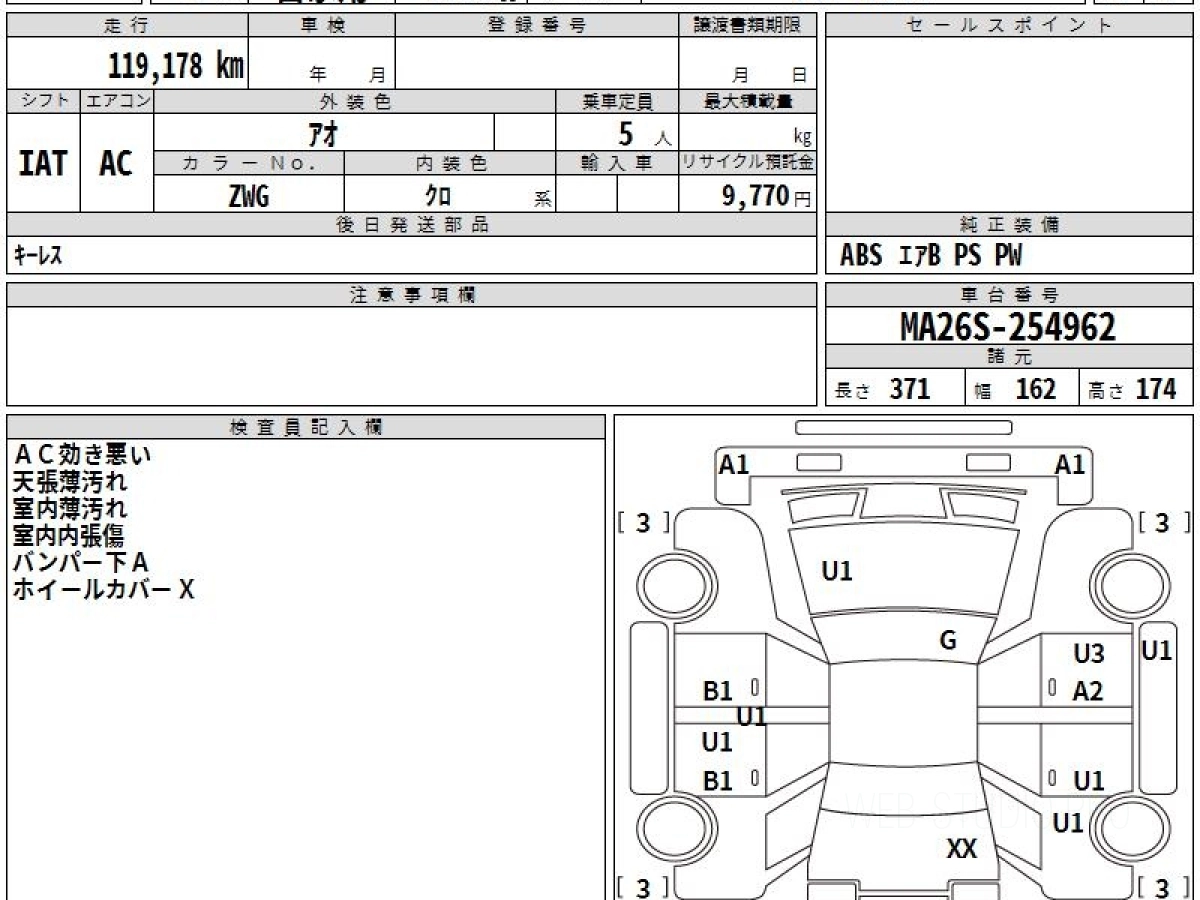Click the 検査員記入欄 header

pyautogui.click(x=306, y=427)
